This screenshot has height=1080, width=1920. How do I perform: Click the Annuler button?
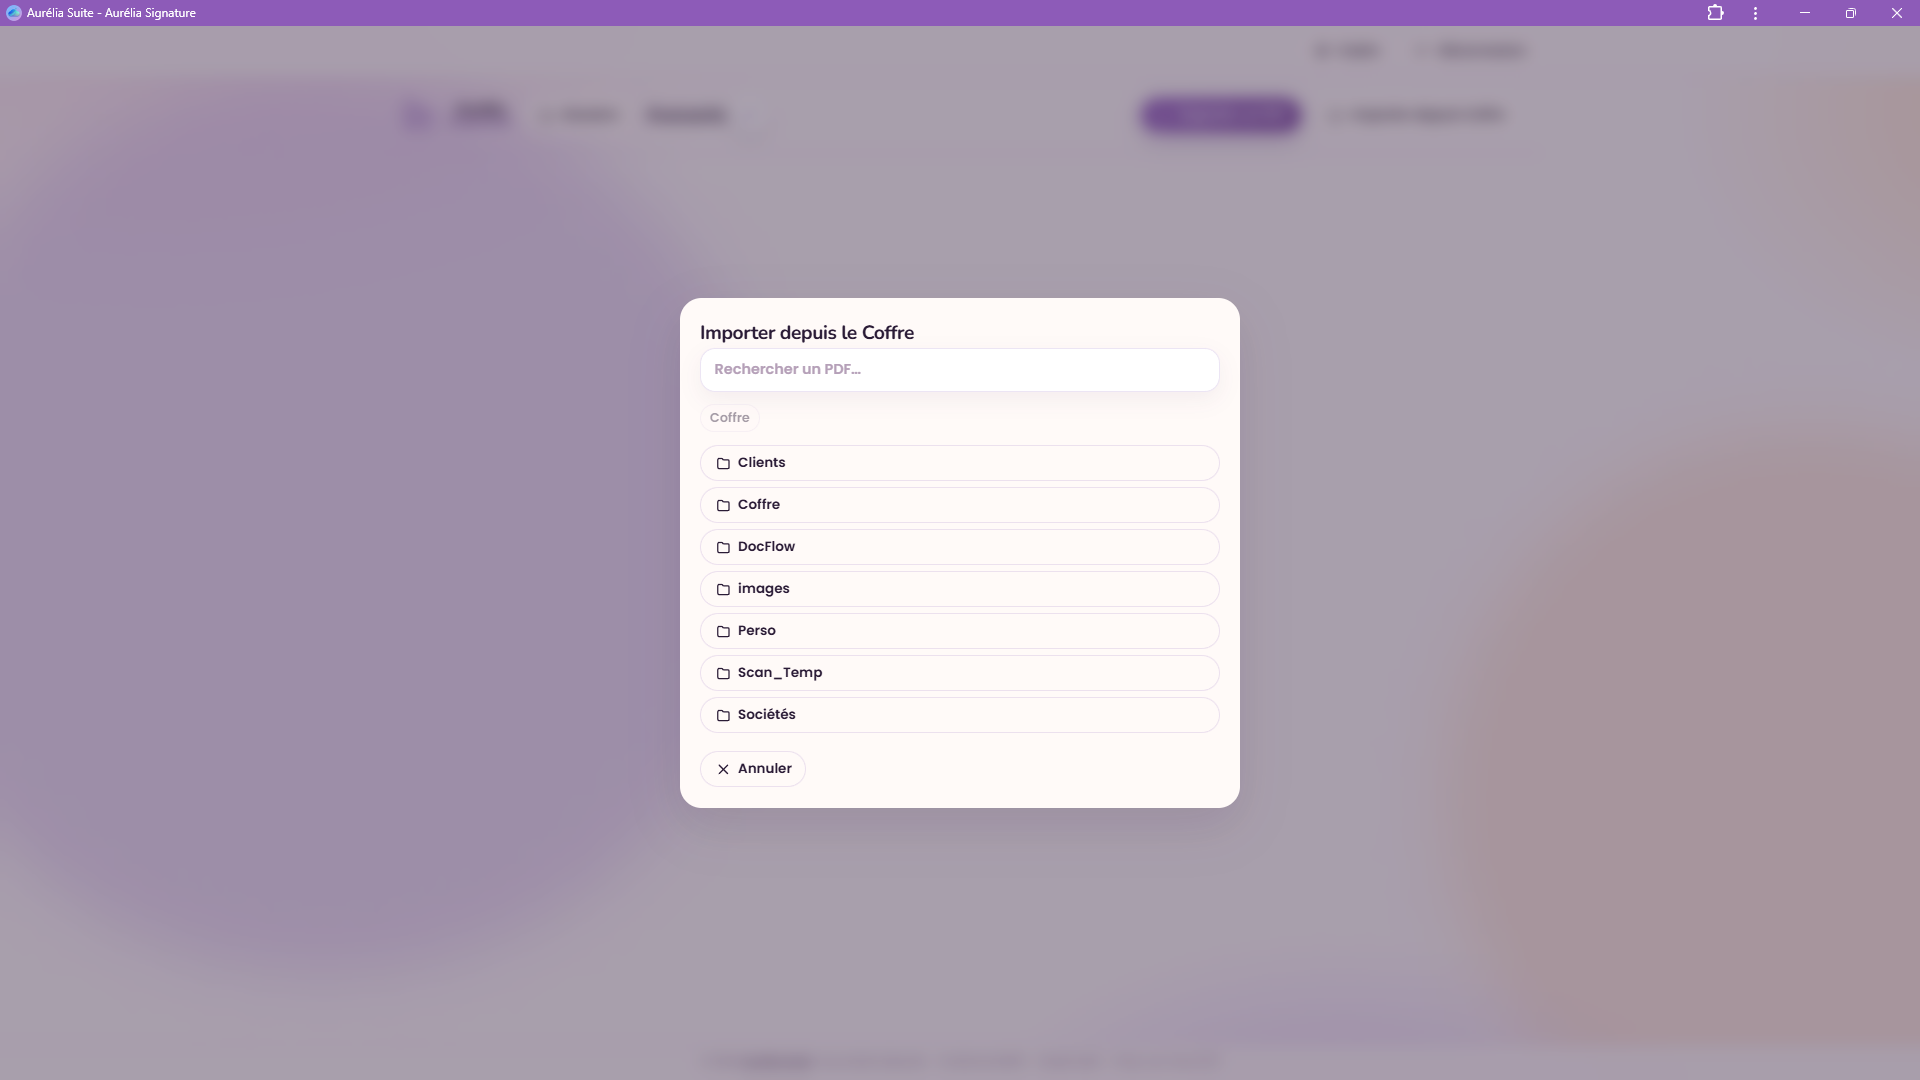pos(753,769)
